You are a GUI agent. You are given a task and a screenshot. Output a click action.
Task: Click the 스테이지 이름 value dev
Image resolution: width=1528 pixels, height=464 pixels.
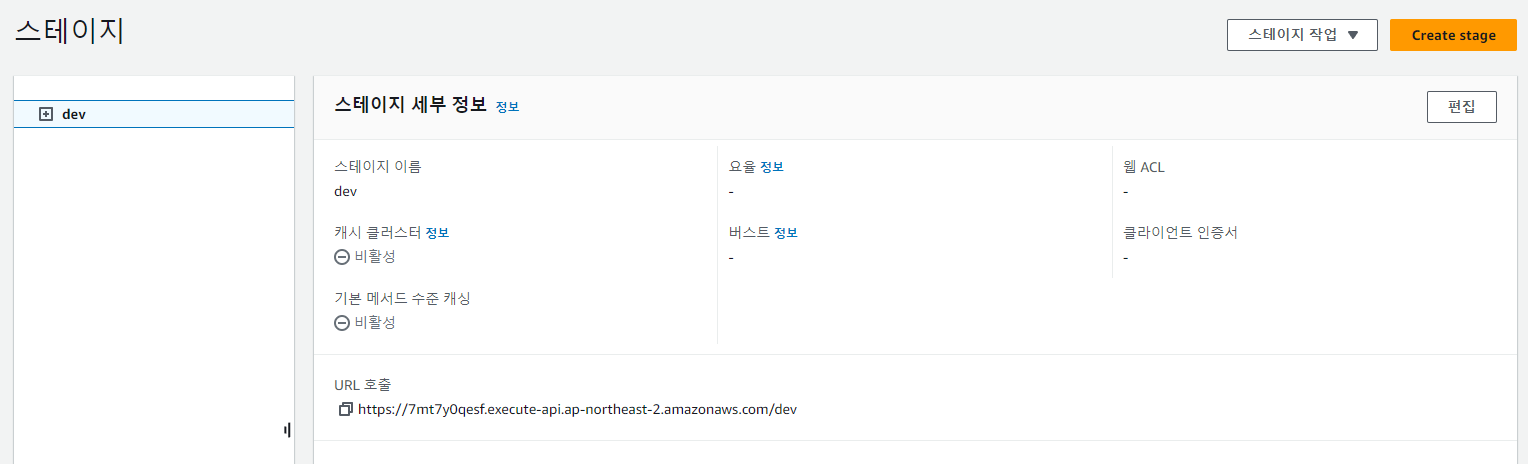click(x=345, y=191)
